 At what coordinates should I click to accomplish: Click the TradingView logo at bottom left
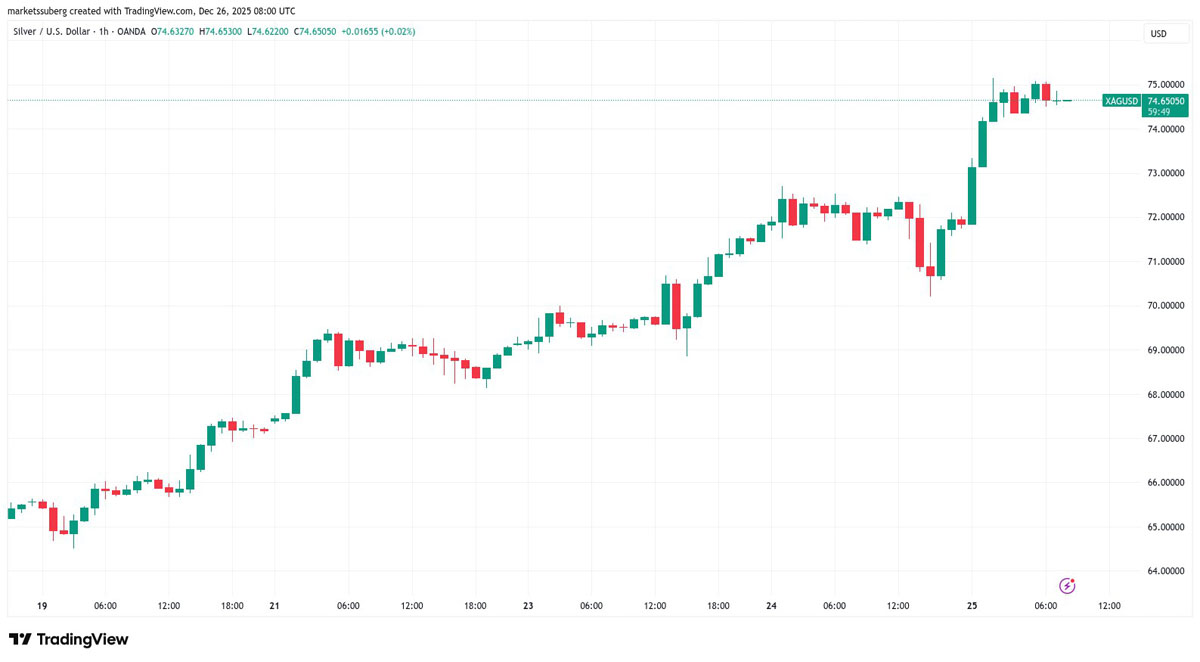pos(69,640)
